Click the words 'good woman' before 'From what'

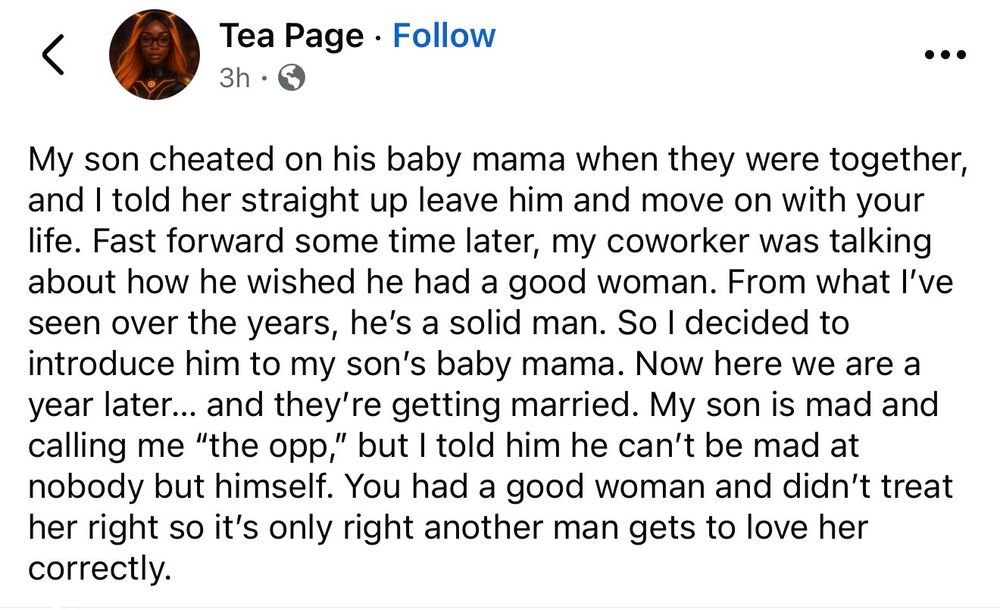[x=612, y=282]
